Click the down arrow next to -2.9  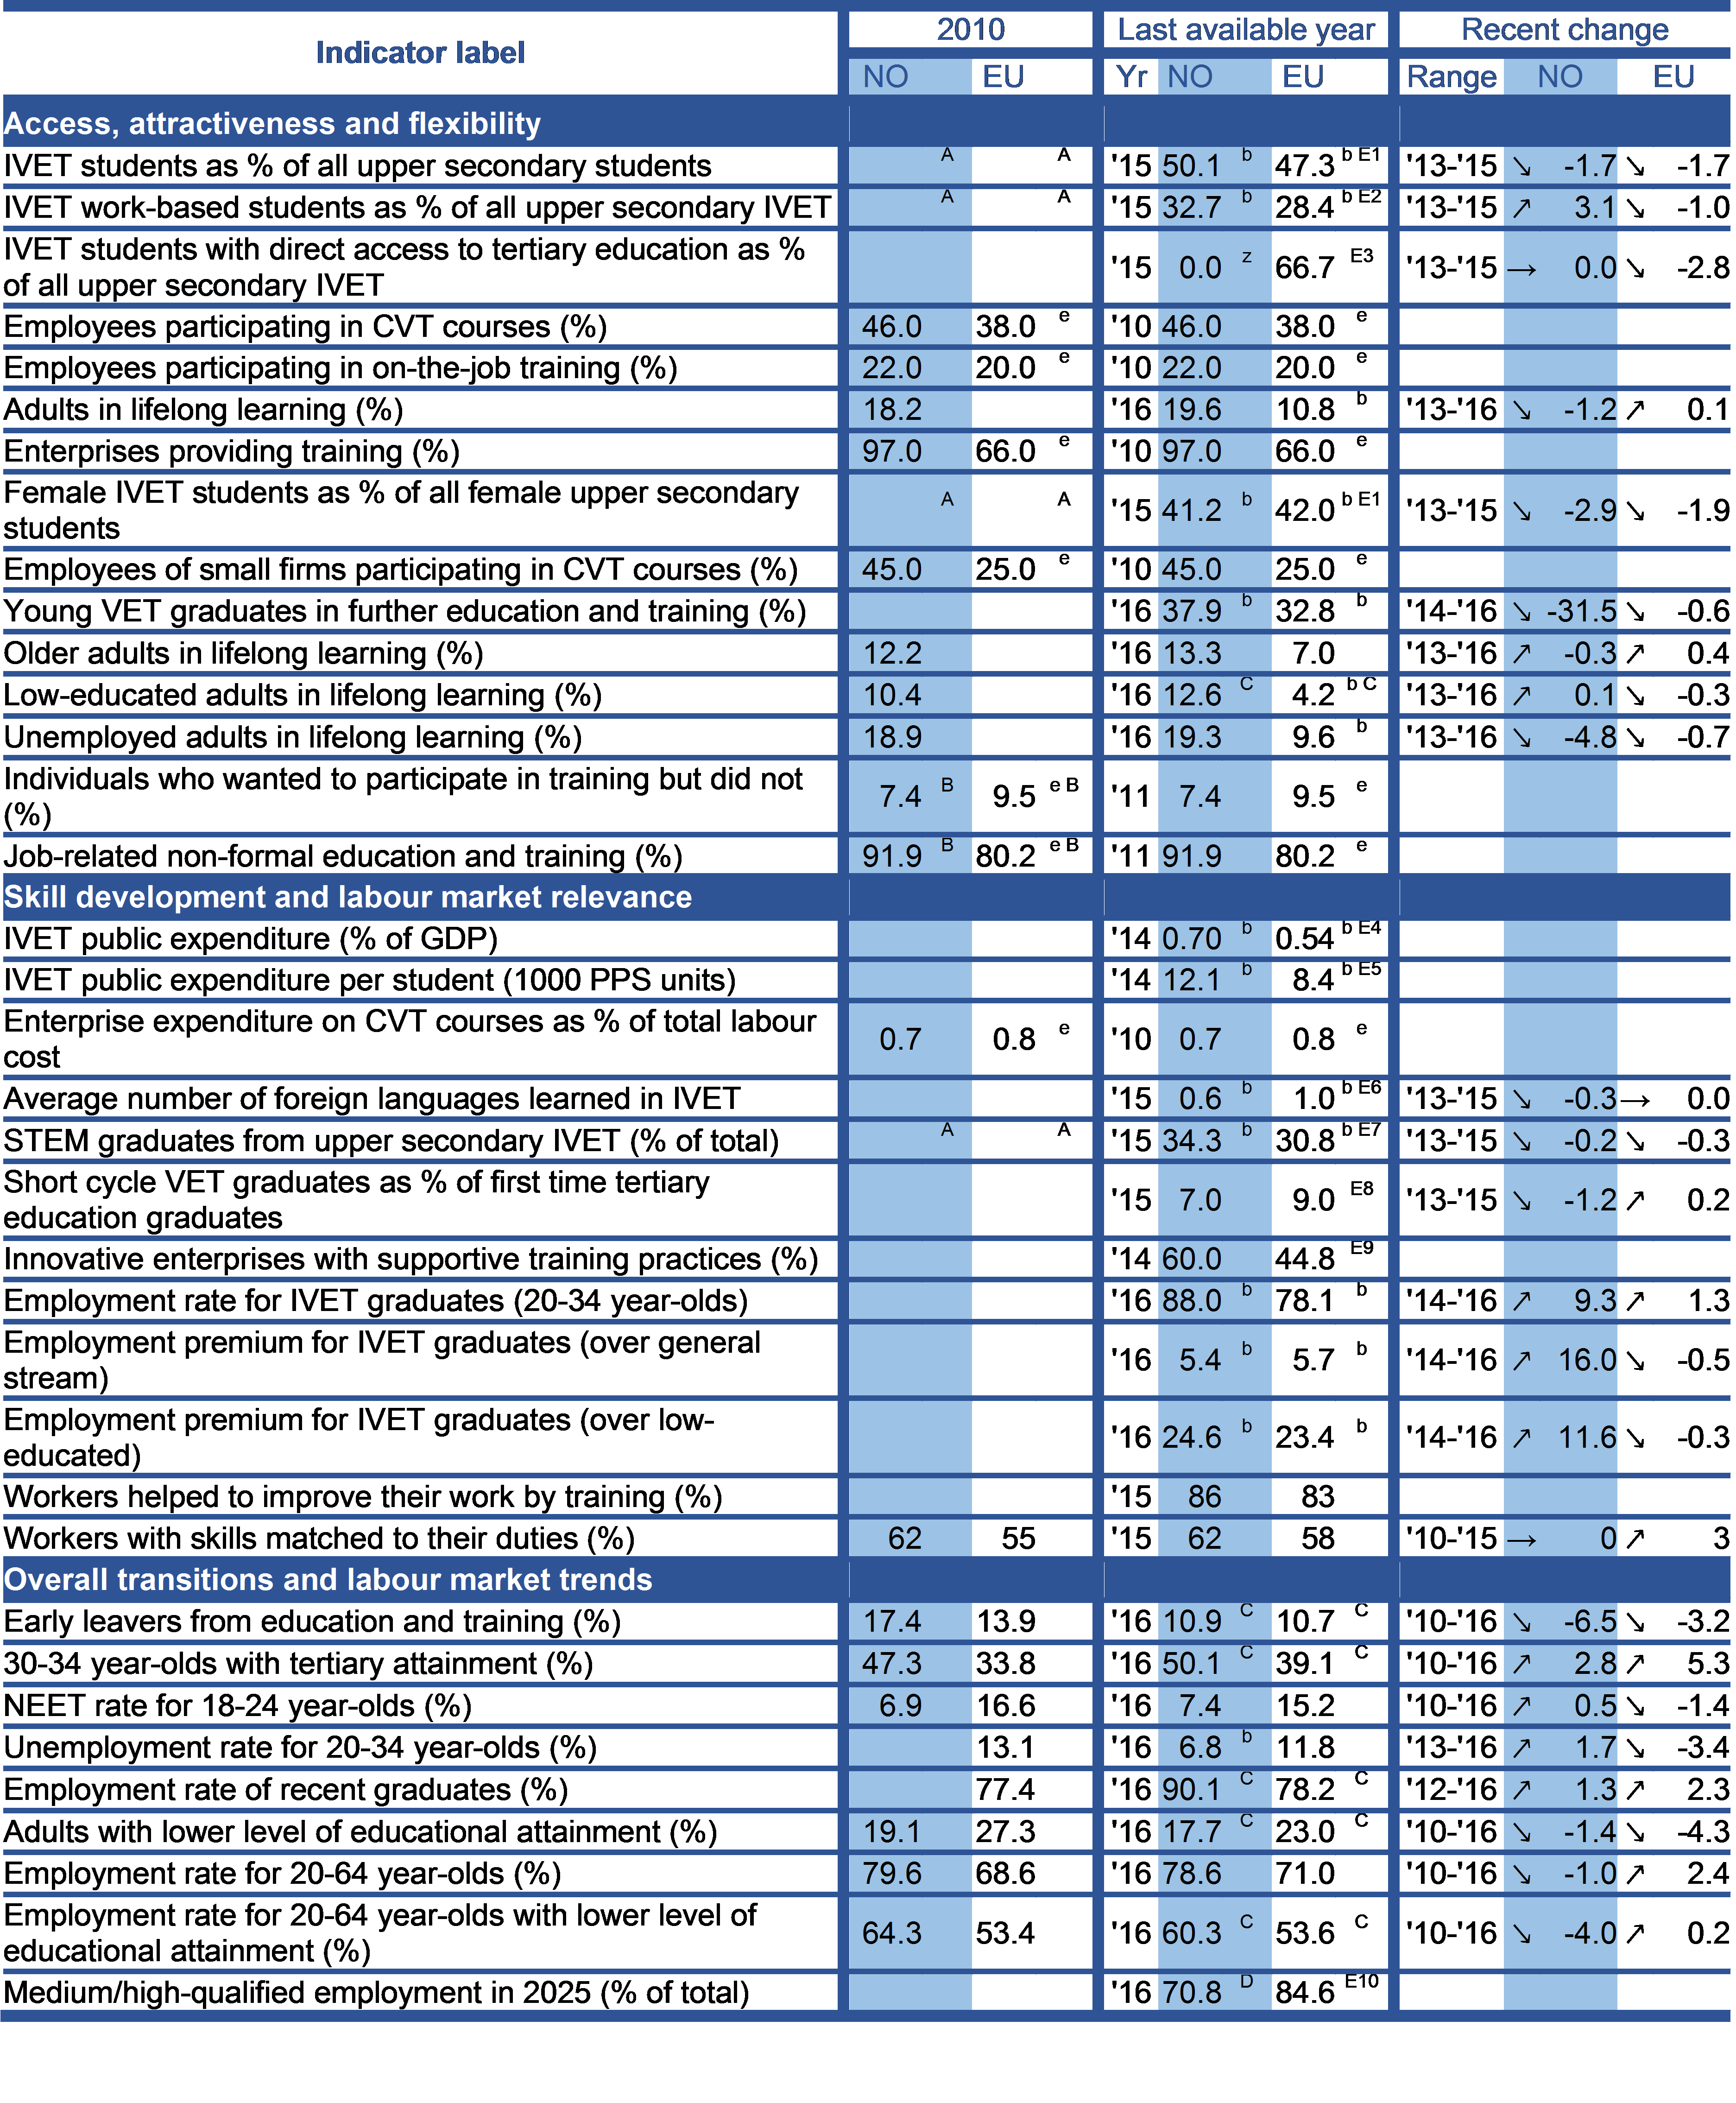click(x=1521, y=511)
